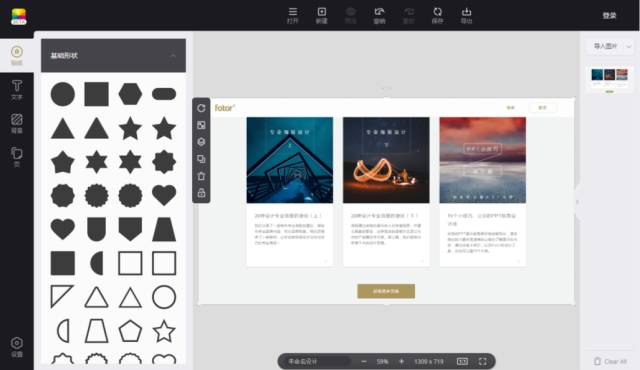Click the Fotor logo in the top-left corner
Viewport: 640px width, 370px height.
pos(19,16)
